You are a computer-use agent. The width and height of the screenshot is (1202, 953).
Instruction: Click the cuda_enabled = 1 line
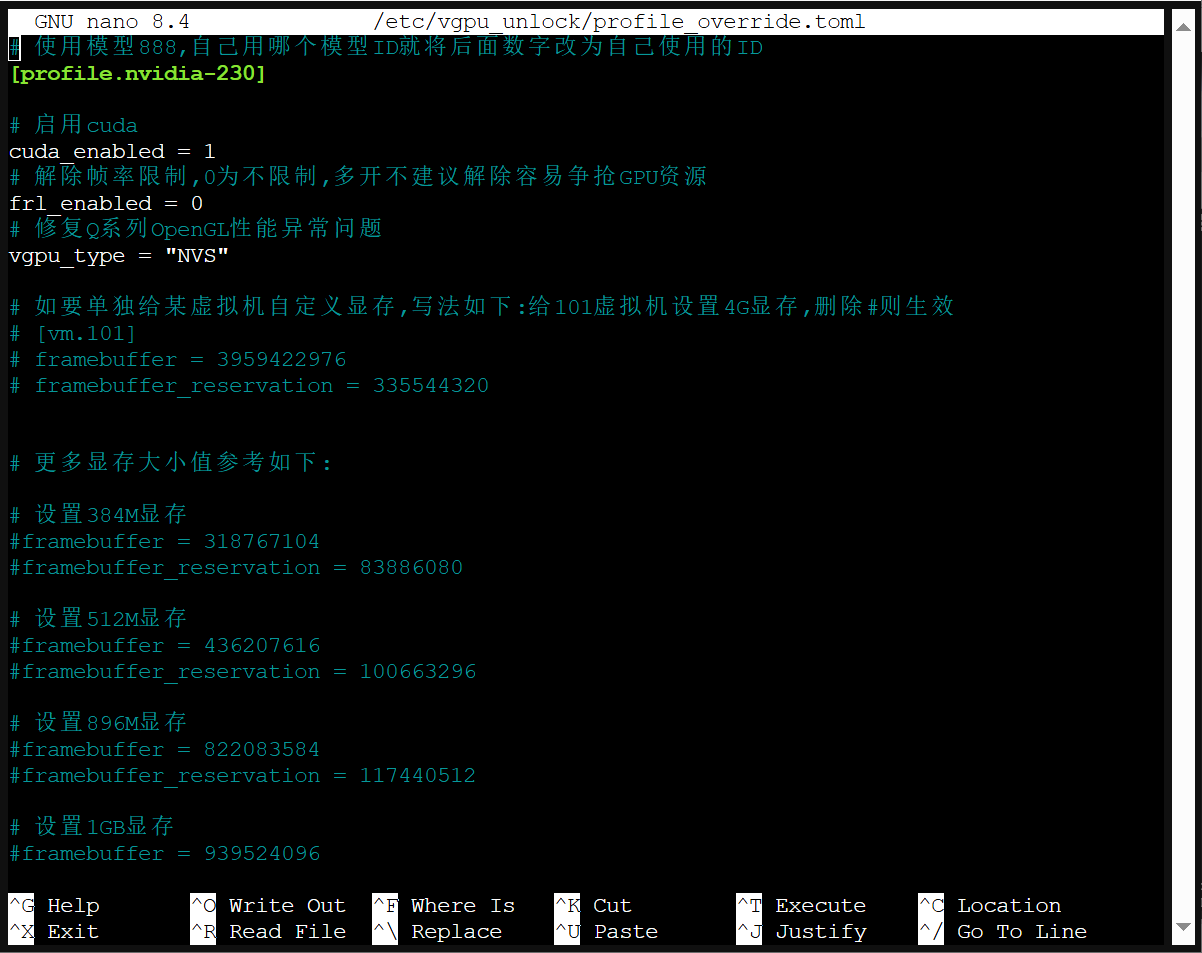112,151
